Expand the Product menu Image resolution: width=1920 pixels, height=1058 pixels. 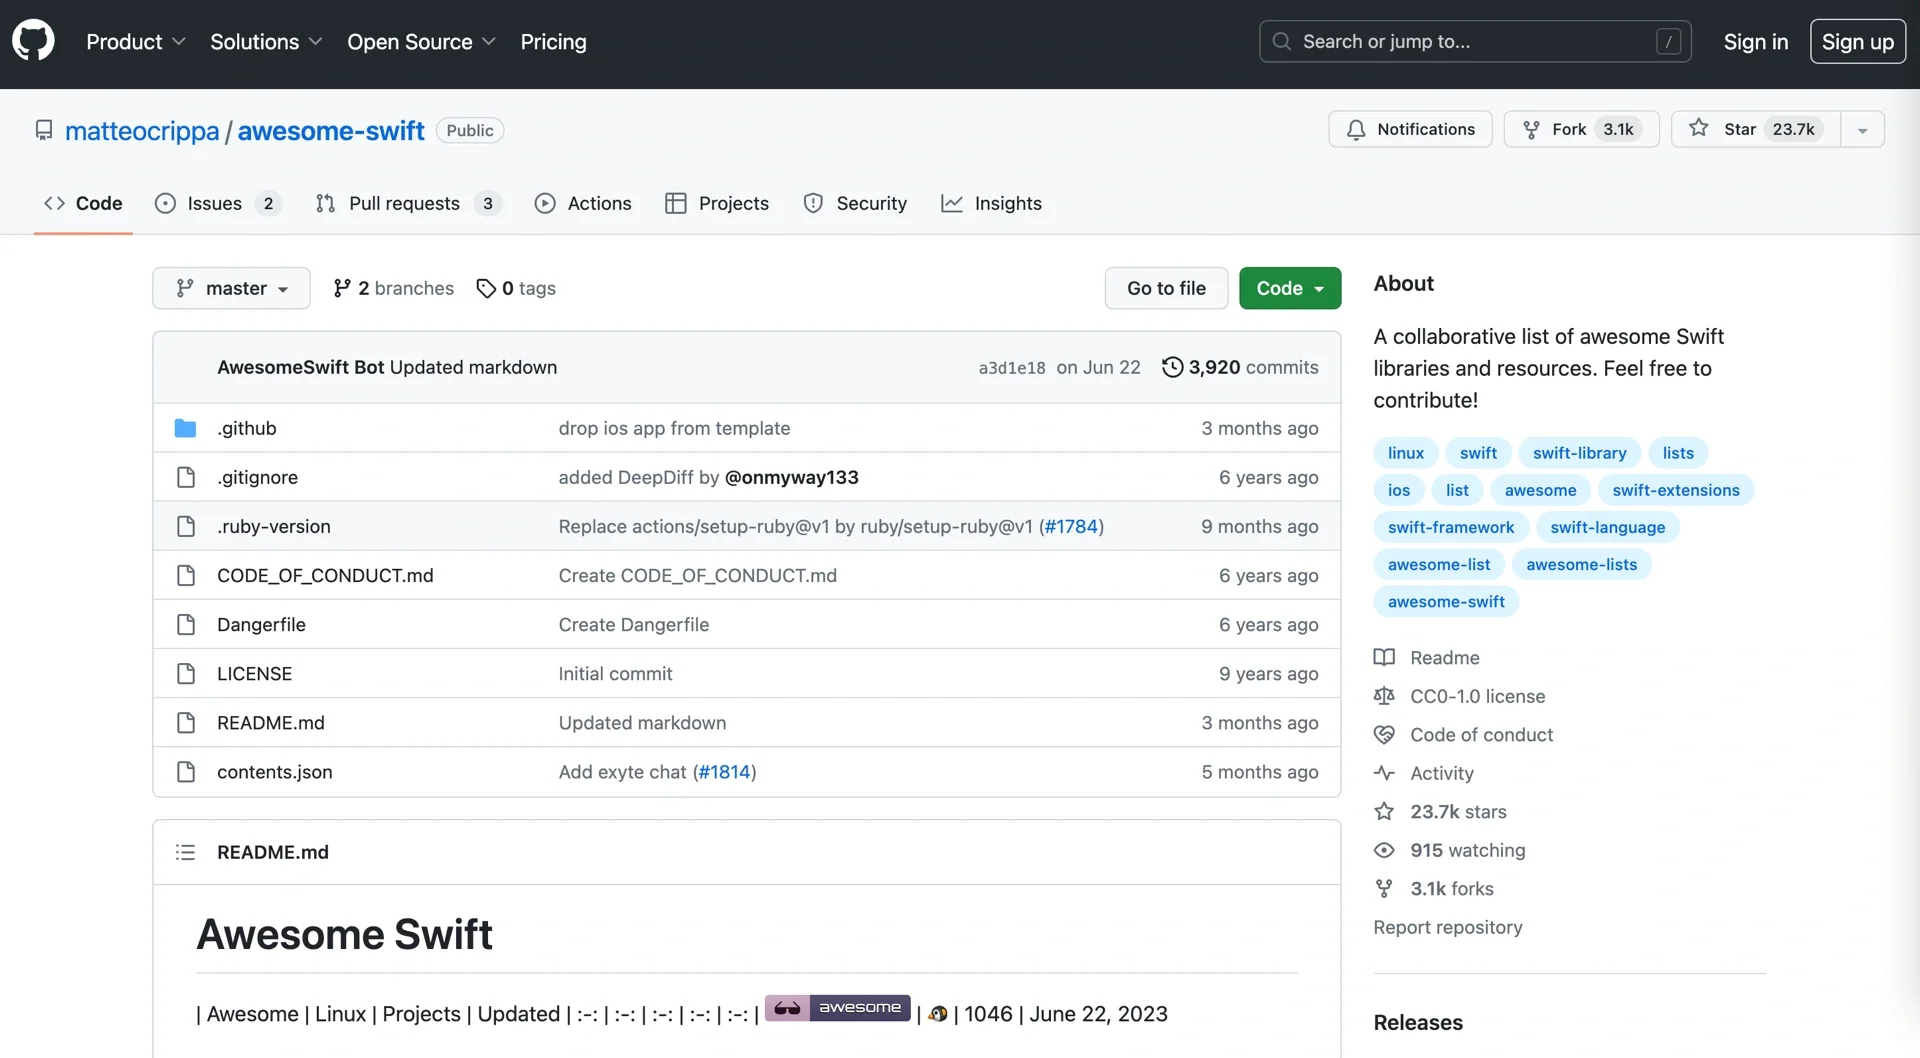[x=136, y=41]
